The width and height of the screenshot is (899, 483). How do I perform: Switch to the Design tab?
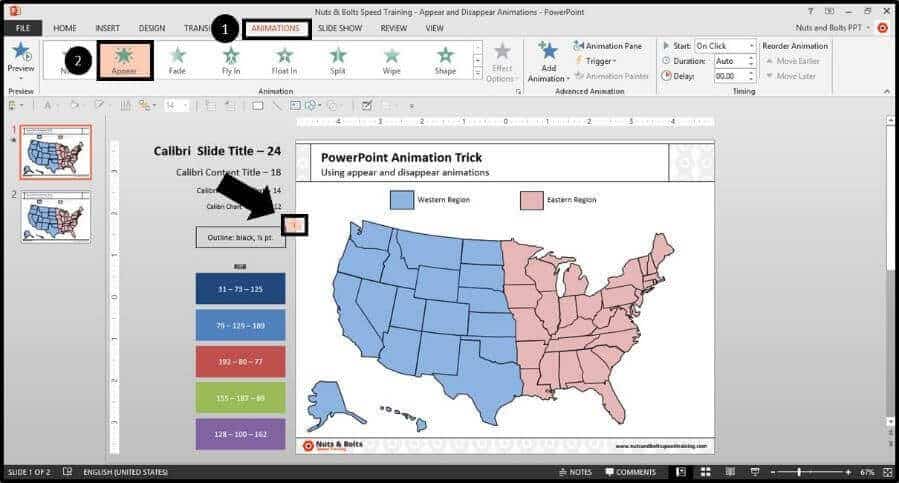(x=152, y=28)
